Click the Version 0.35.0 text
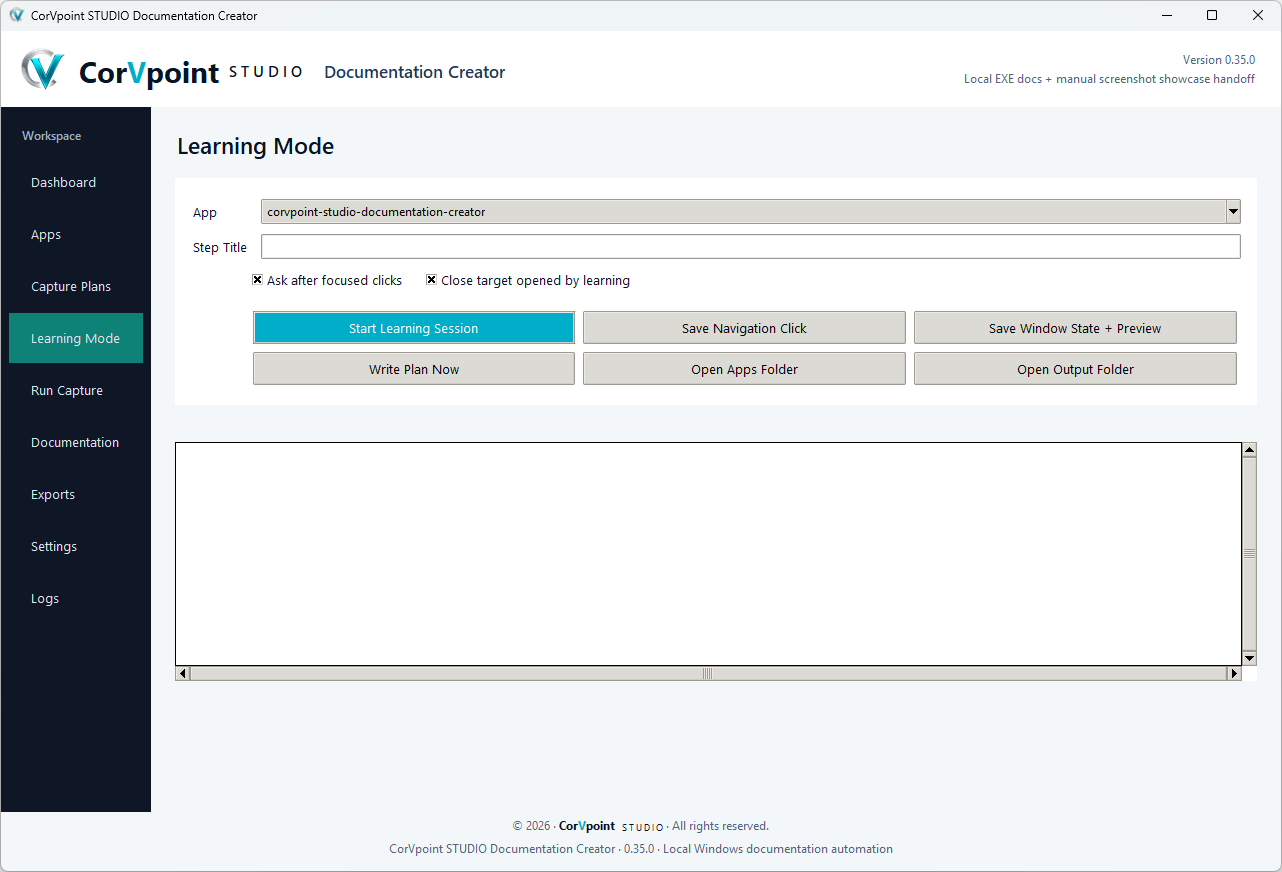The image size is (1282, 872). [1218, 60]
